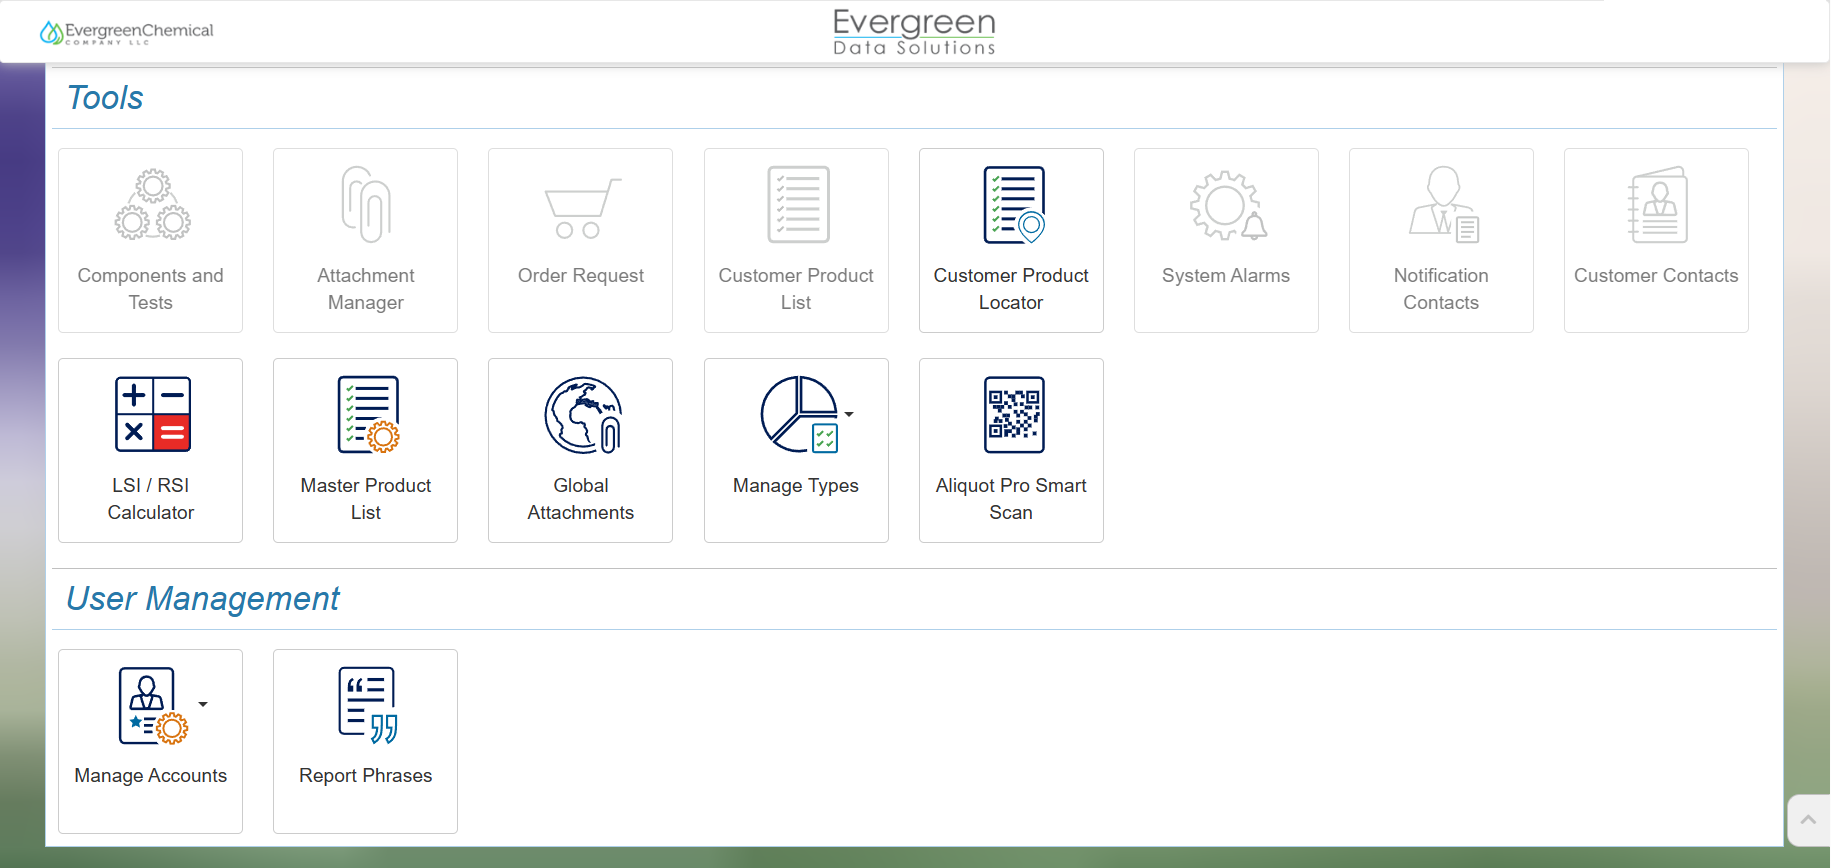Open the System Alarms gear-bell icon
This screenshot has height=868, width=1831.
click(1228, 205)
